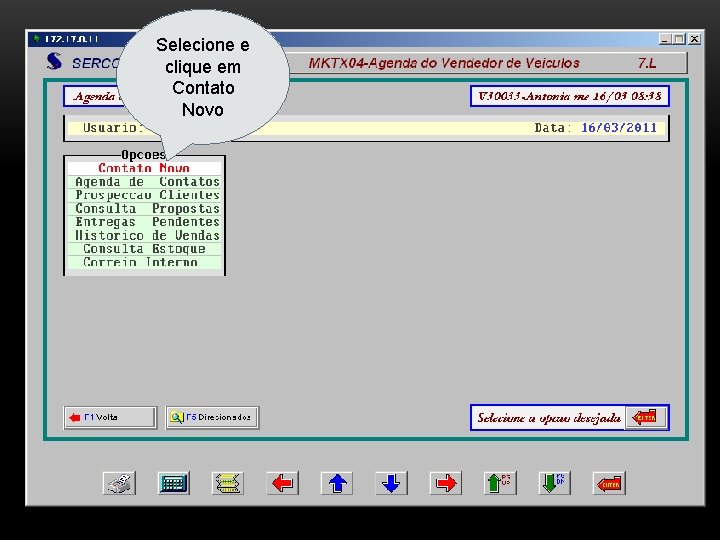Click the blue down arrow button
Screen dimensions: 720x540
(391, 483)
